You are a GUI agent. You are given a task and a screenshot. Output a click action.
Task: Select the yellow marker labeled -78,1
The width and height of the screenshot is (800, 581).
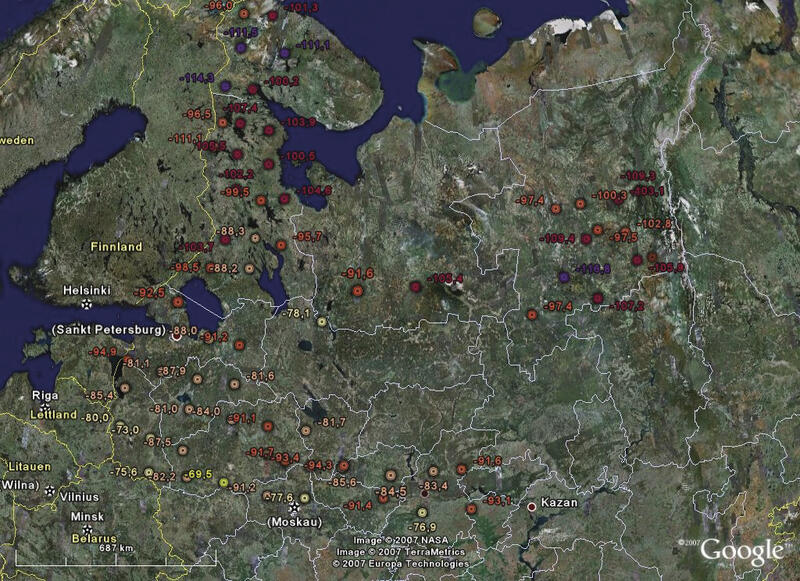[321, 321]
